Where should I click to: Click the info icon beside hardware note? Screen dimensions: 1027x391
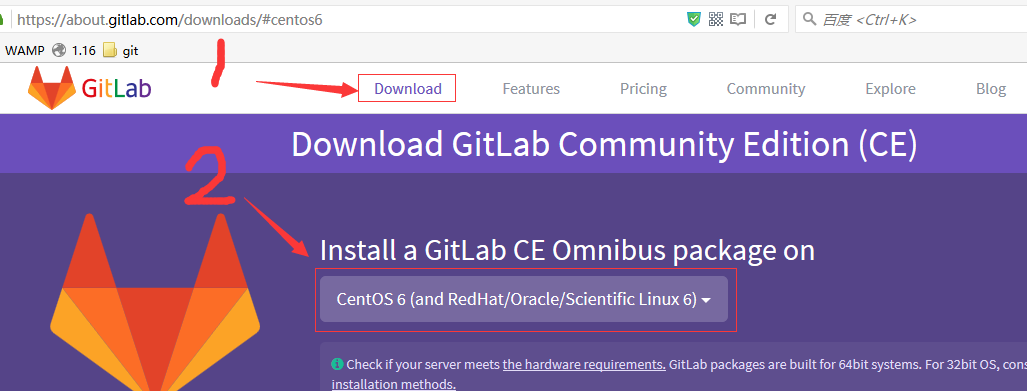[x=337, y=364]
